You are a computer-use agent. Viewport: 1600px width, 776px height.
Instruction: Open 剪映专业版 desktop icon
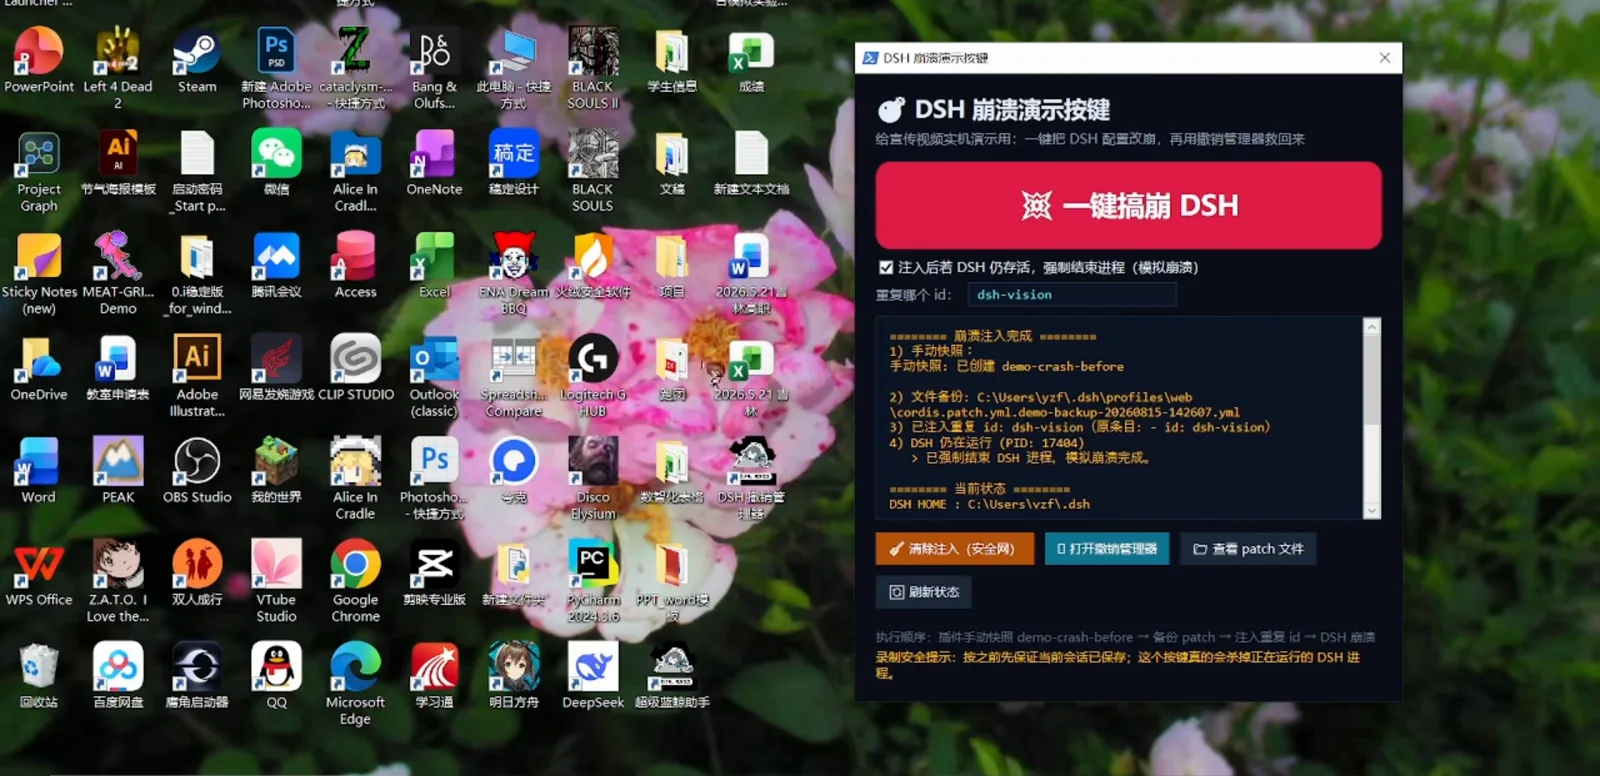[x=434, y=573]
